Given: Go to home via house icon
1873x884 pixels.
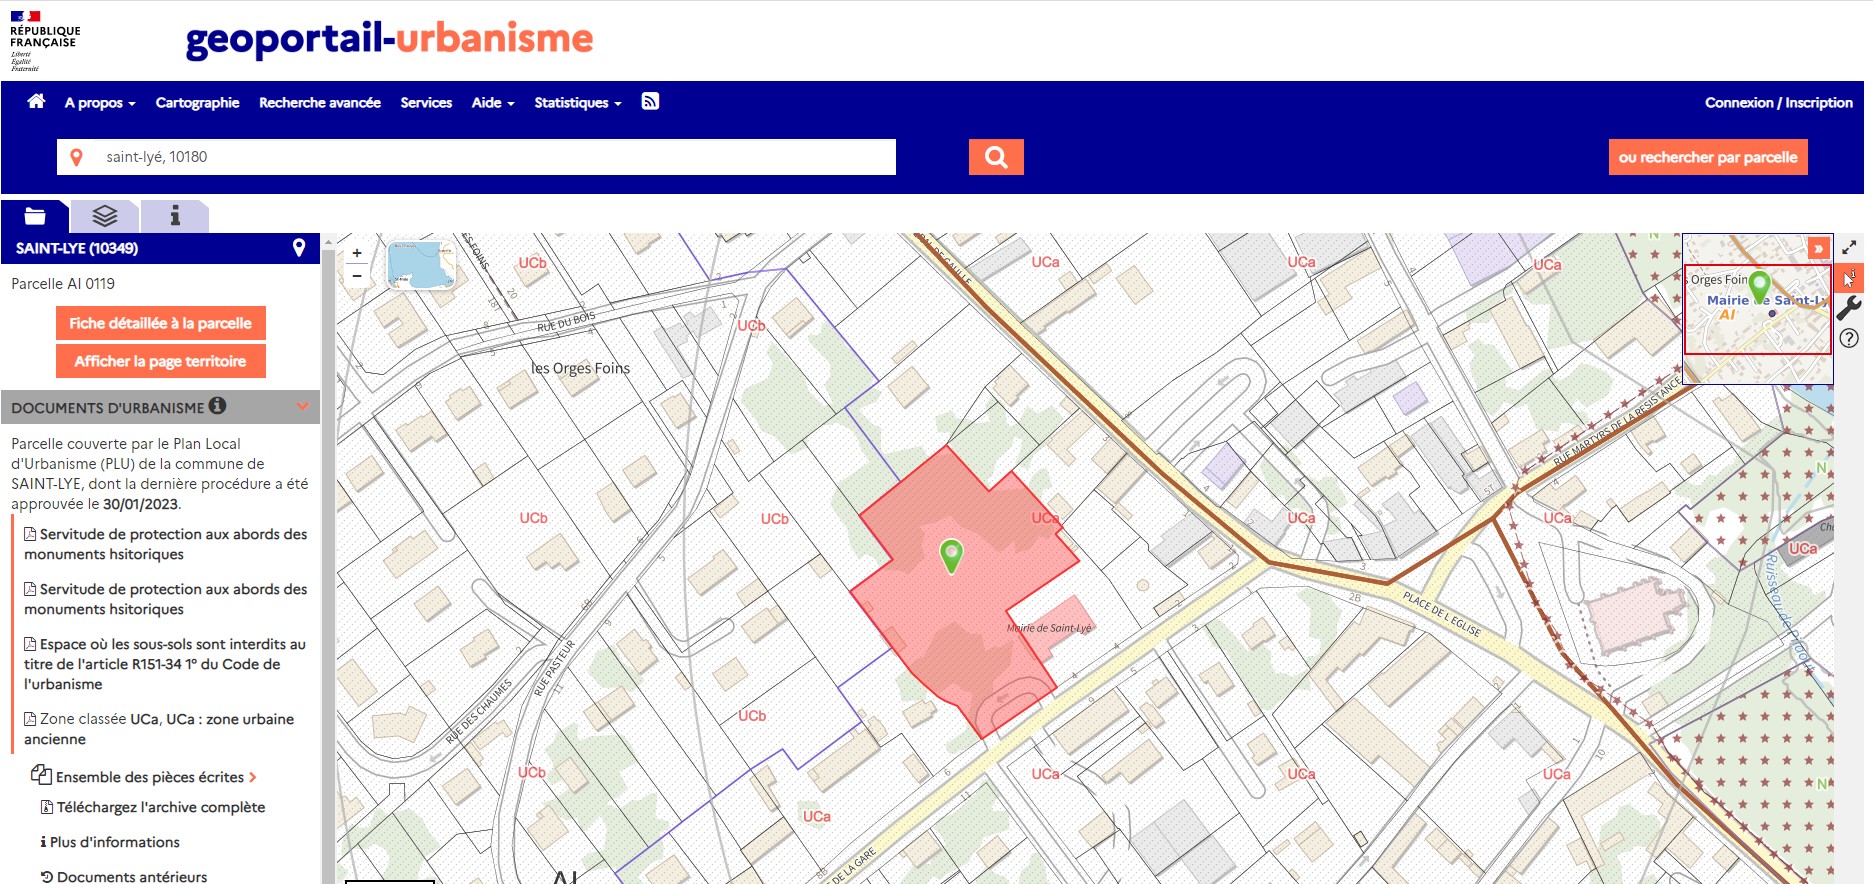Looking at the screenshot, I should [x=36, y=101].
